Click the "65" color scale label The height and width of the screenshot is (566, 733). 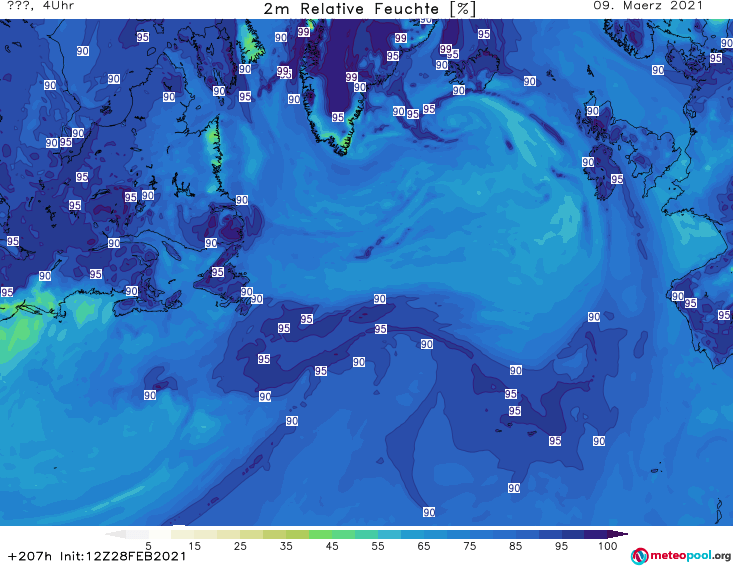[x=424, y=546]
